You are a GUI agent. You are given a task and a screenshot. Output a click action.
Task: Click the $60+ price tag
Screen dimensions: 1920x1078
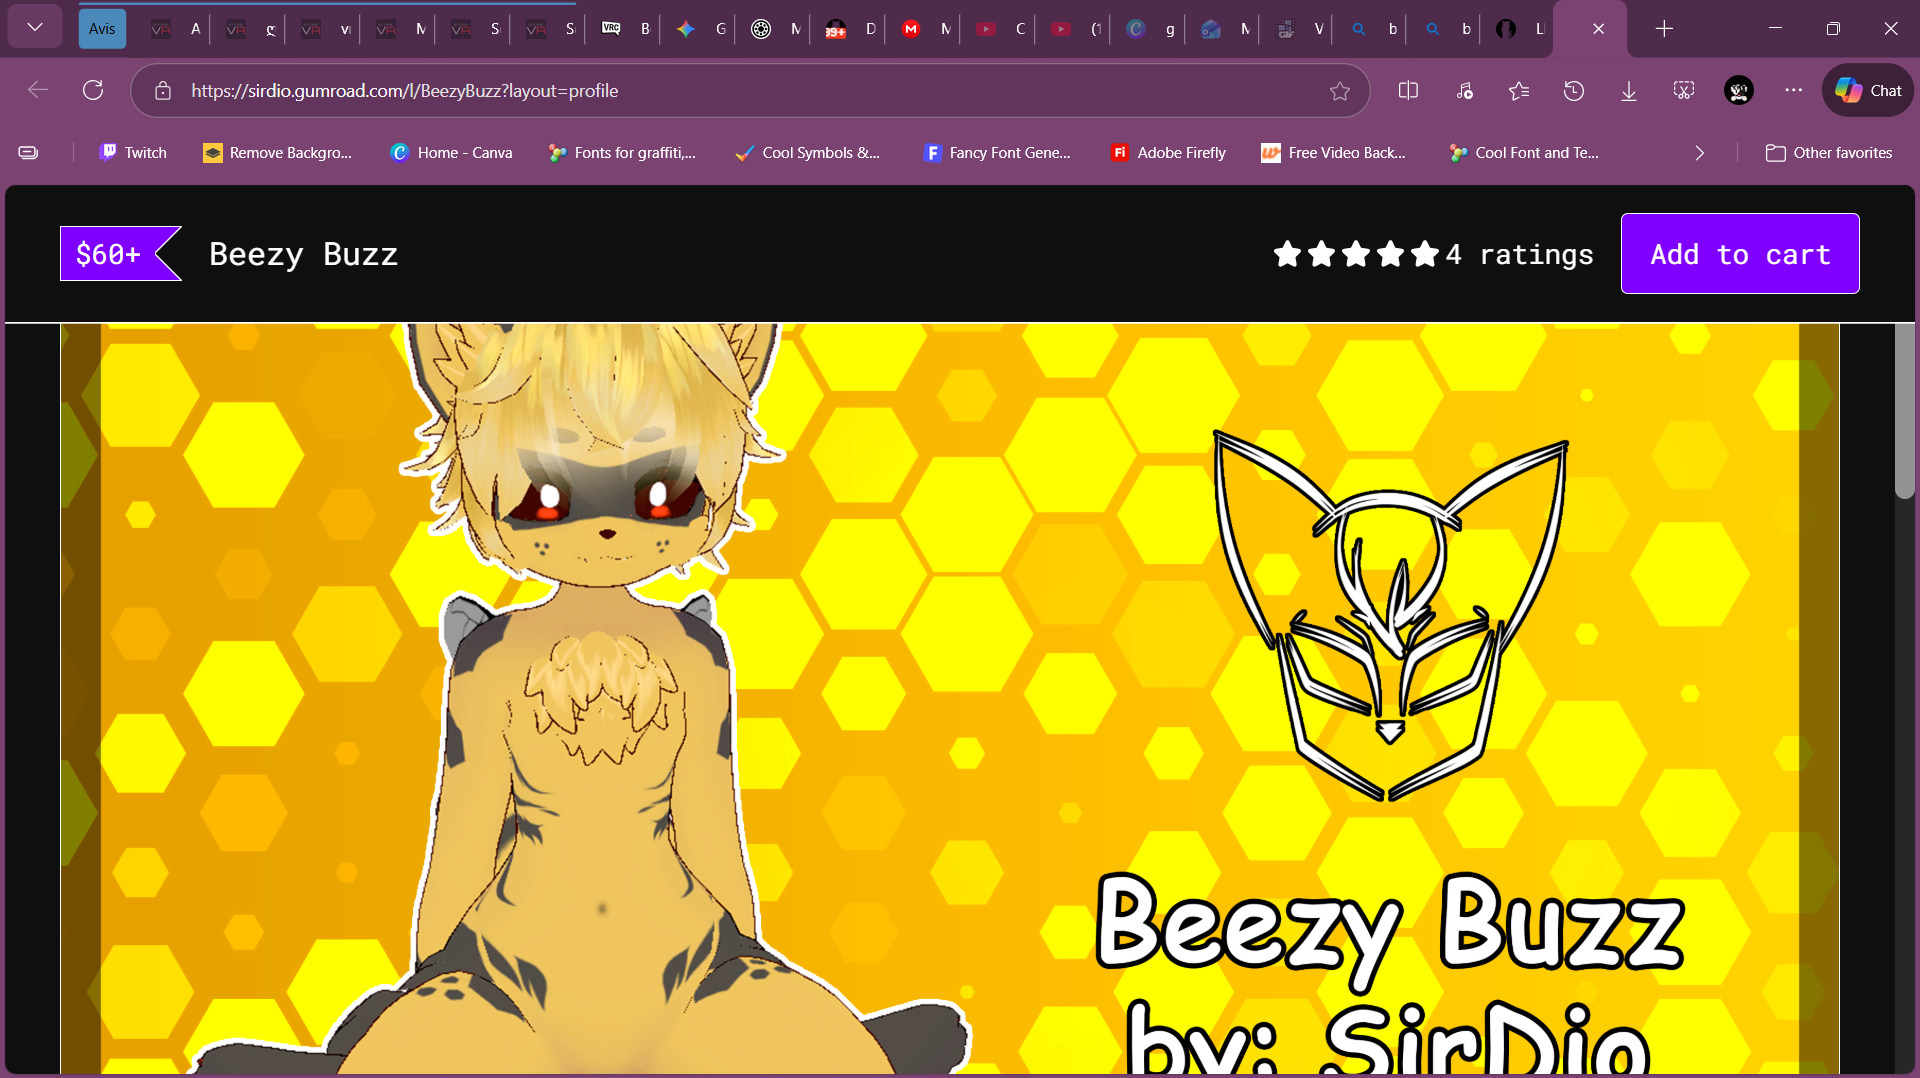tap(120, 254)
